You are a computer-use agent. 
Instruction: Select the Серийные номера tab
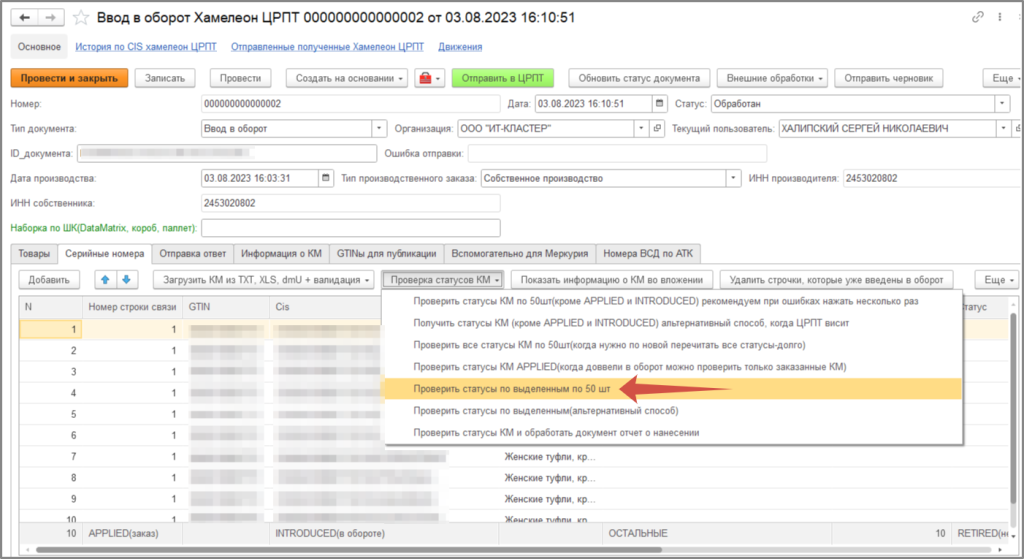click(x=104, y=253)
